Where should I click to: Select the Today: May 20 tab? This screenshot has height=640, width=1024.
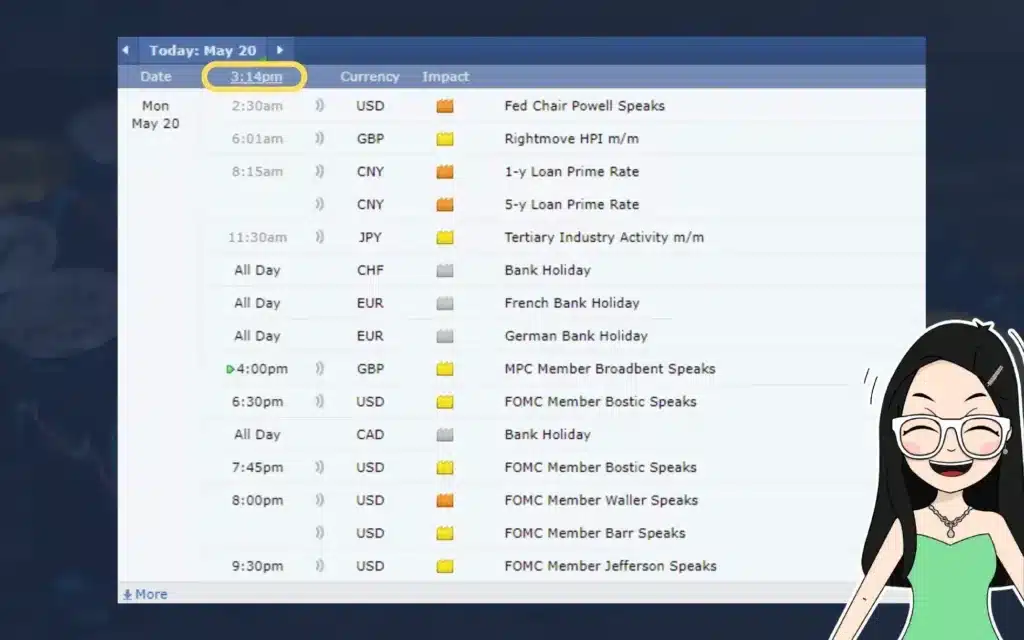click(x=202, y=50)
